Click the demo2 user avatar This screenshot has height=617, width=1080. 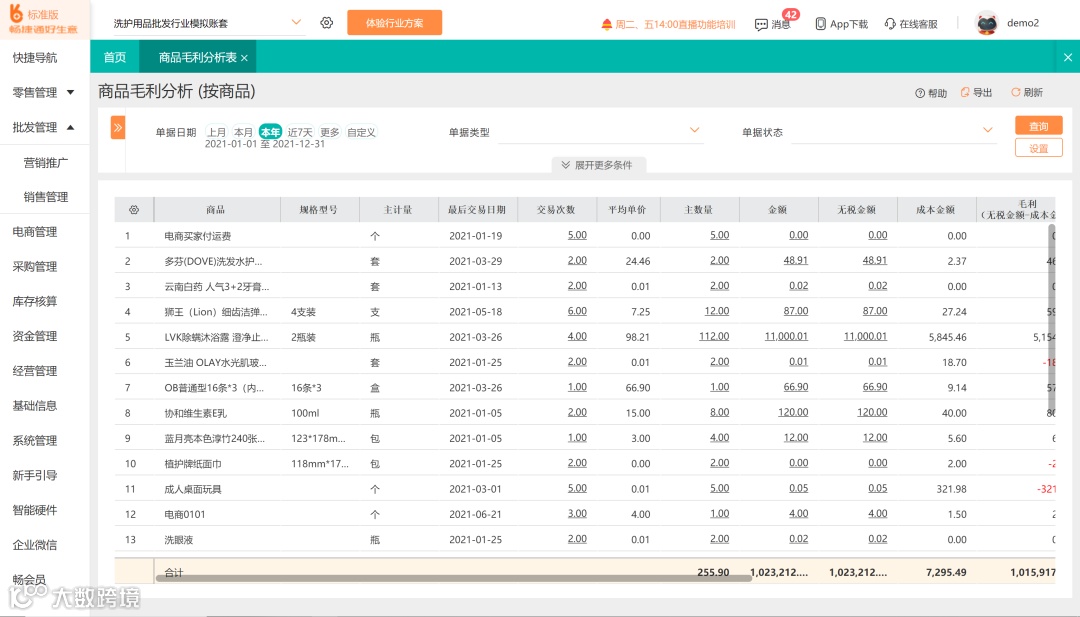[x=987, y=23]
